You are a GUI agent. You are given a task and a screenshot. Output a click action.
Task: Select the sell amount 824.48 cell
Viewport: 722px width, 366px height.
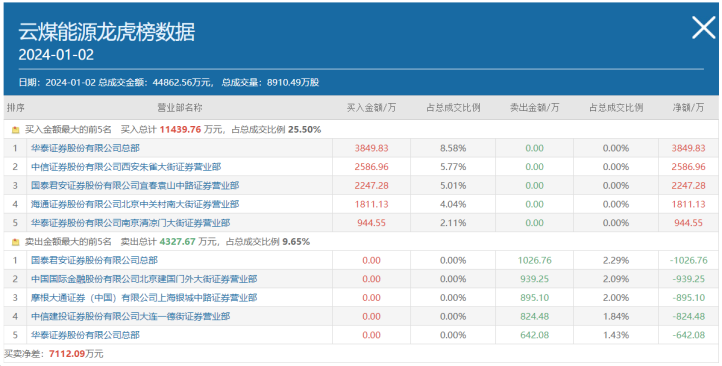535,316
